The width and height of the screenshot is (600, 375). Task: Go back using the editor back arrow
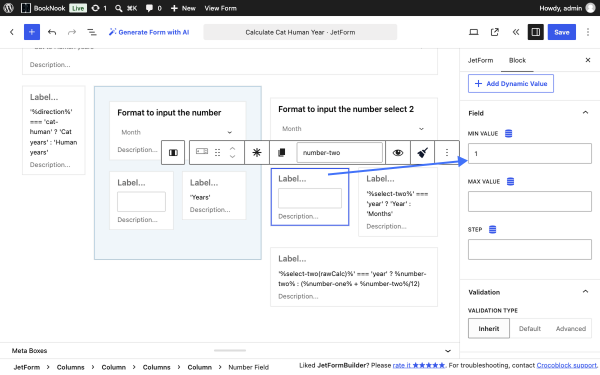[12, 32]
